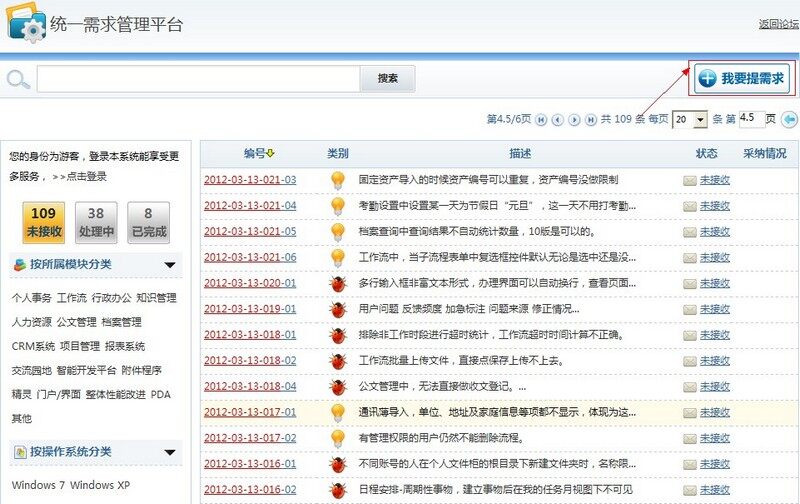
Task: Sort by 编号 column header
Action: [x=258, y=154]
